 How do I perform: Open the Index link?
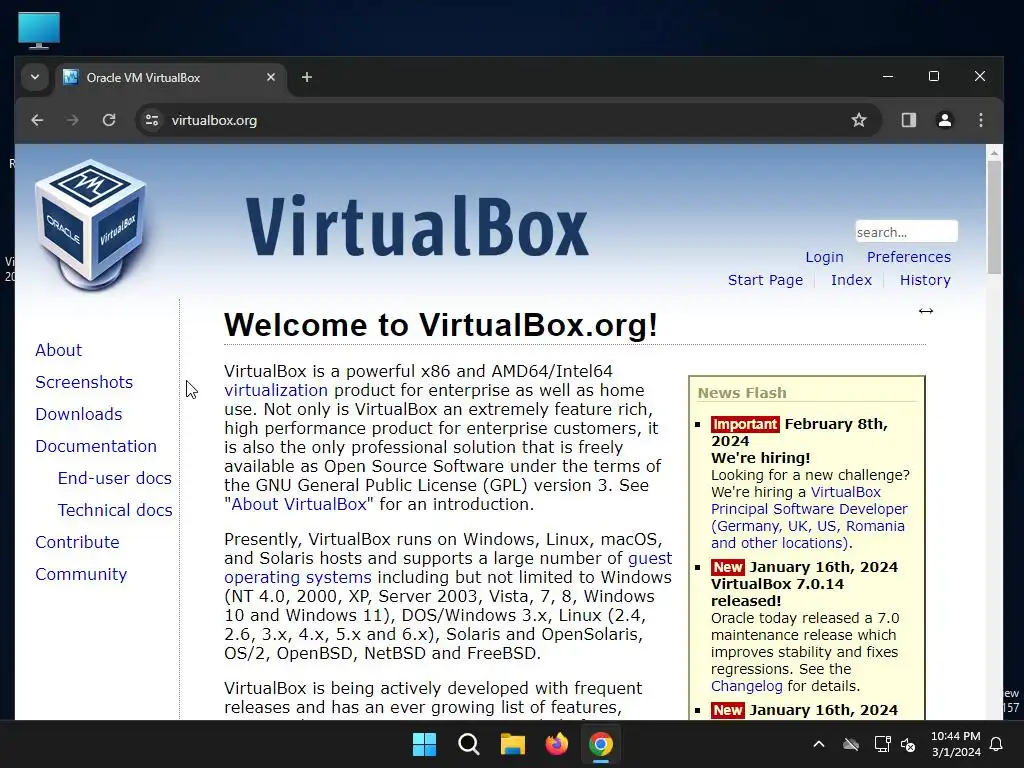pyautogui.click(x=851, y=280)
